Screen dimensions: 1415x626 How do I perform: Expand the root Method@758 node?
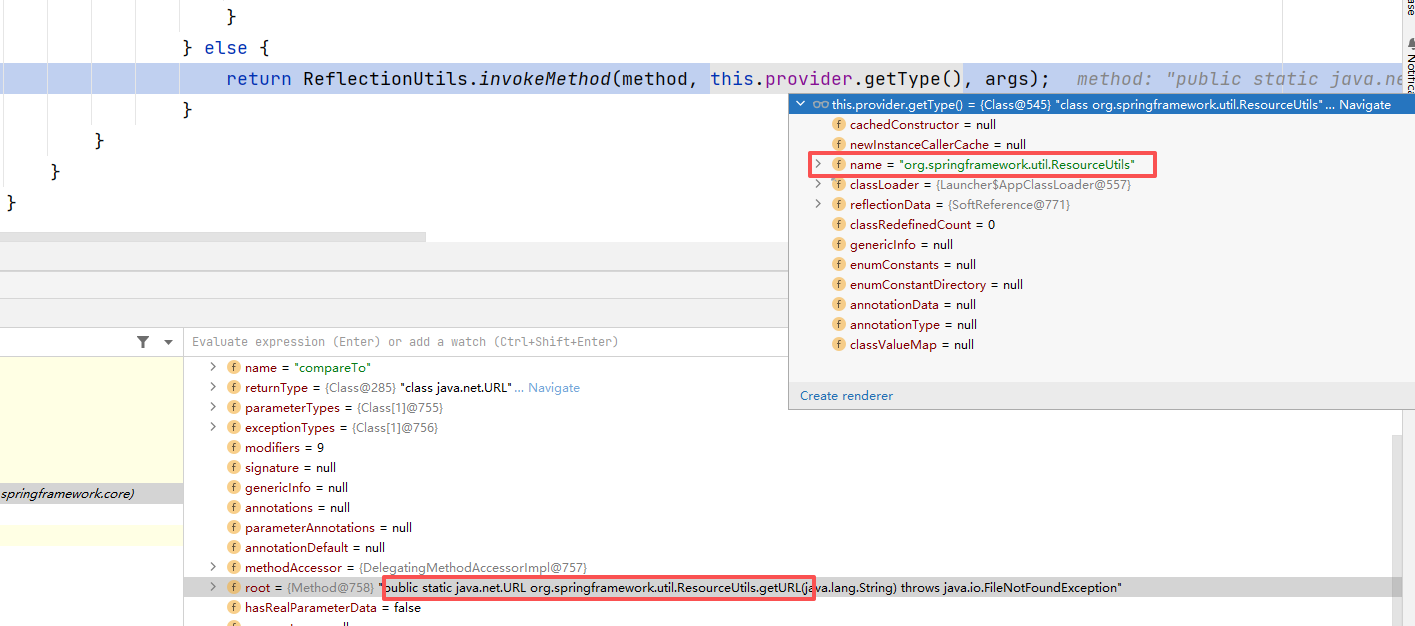click(x=213, y=587)
